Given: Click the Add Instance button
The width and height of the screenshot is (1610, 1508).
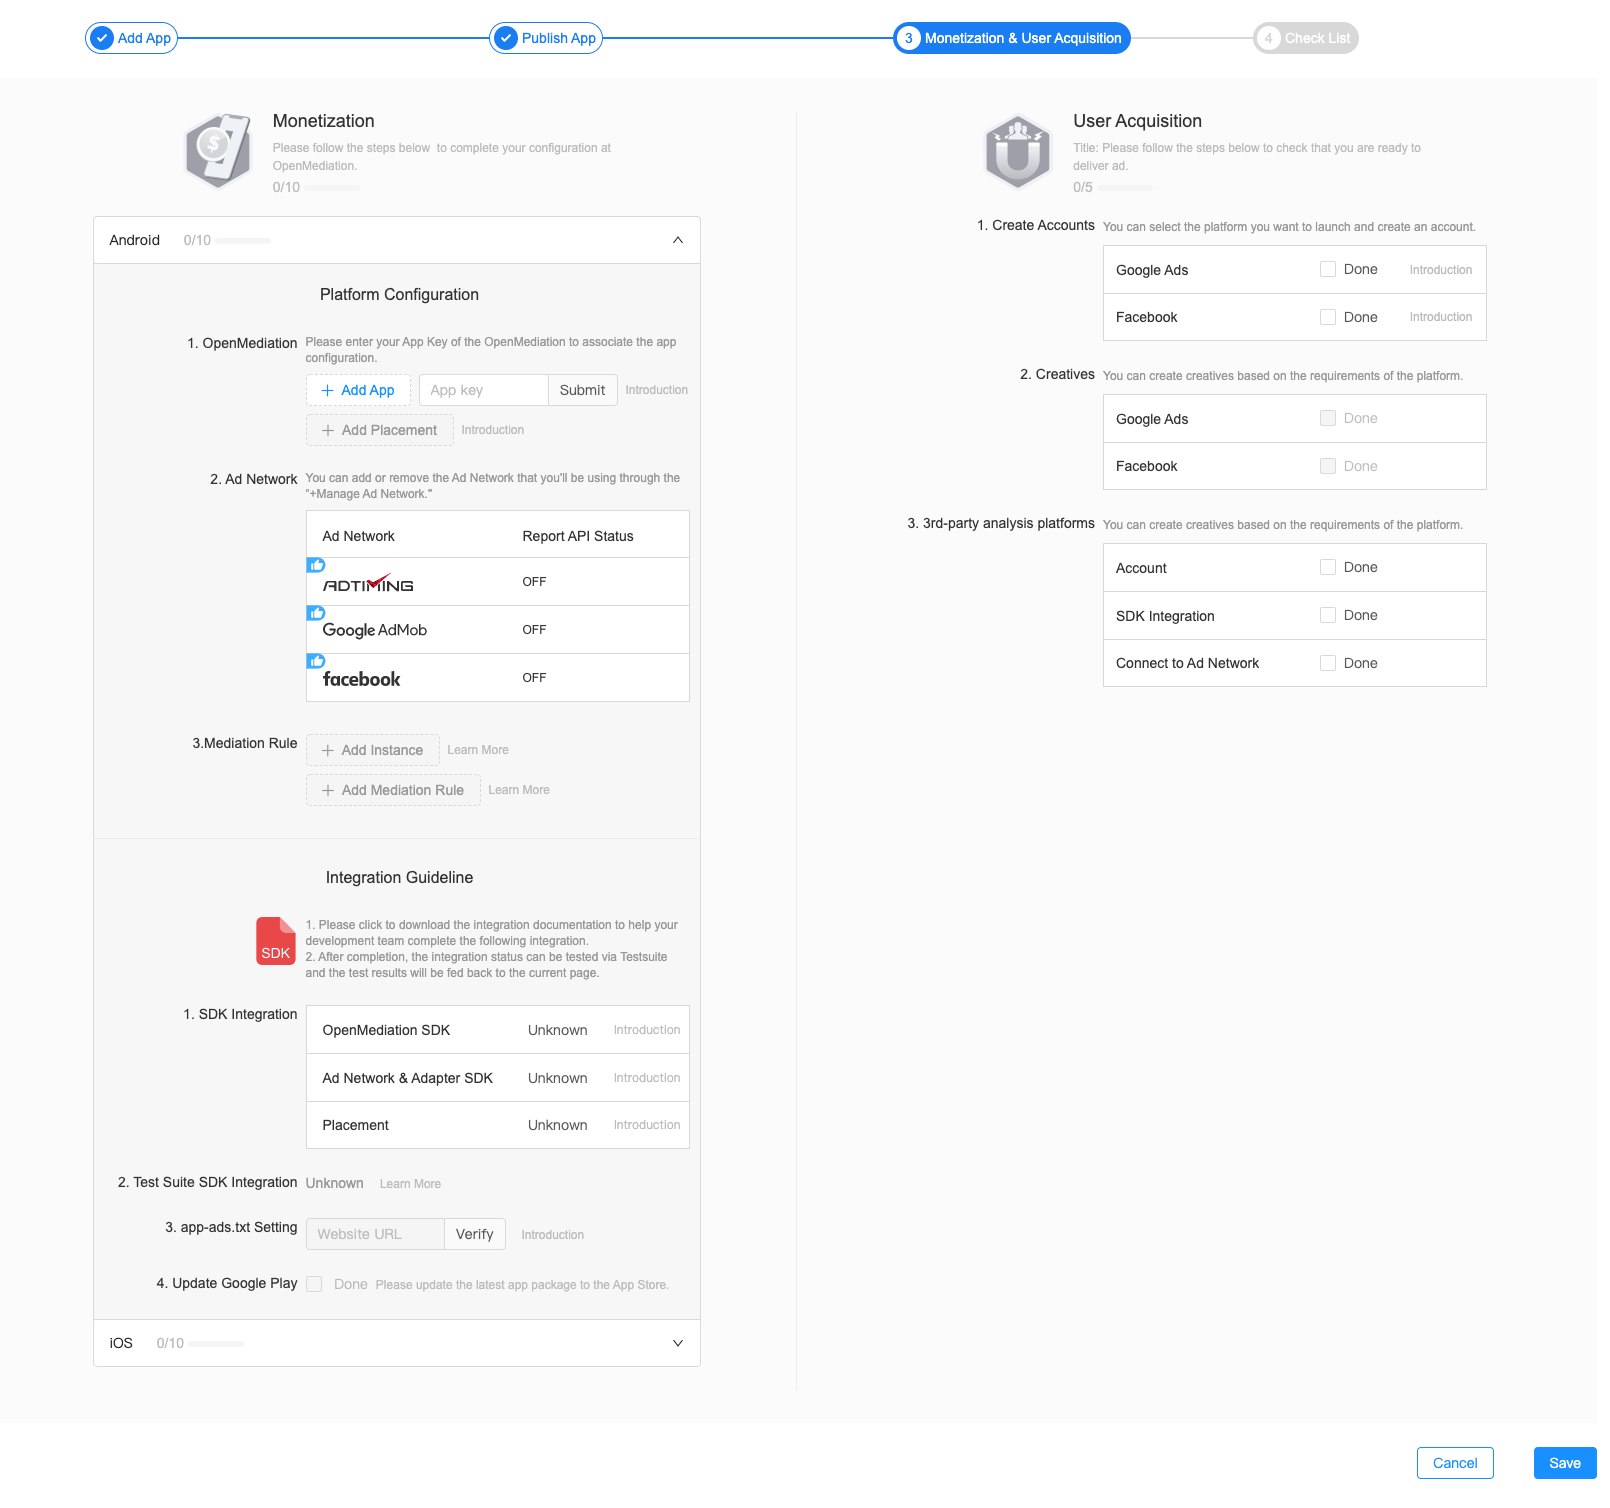Looking at the screenshot, I should point(373,750).
